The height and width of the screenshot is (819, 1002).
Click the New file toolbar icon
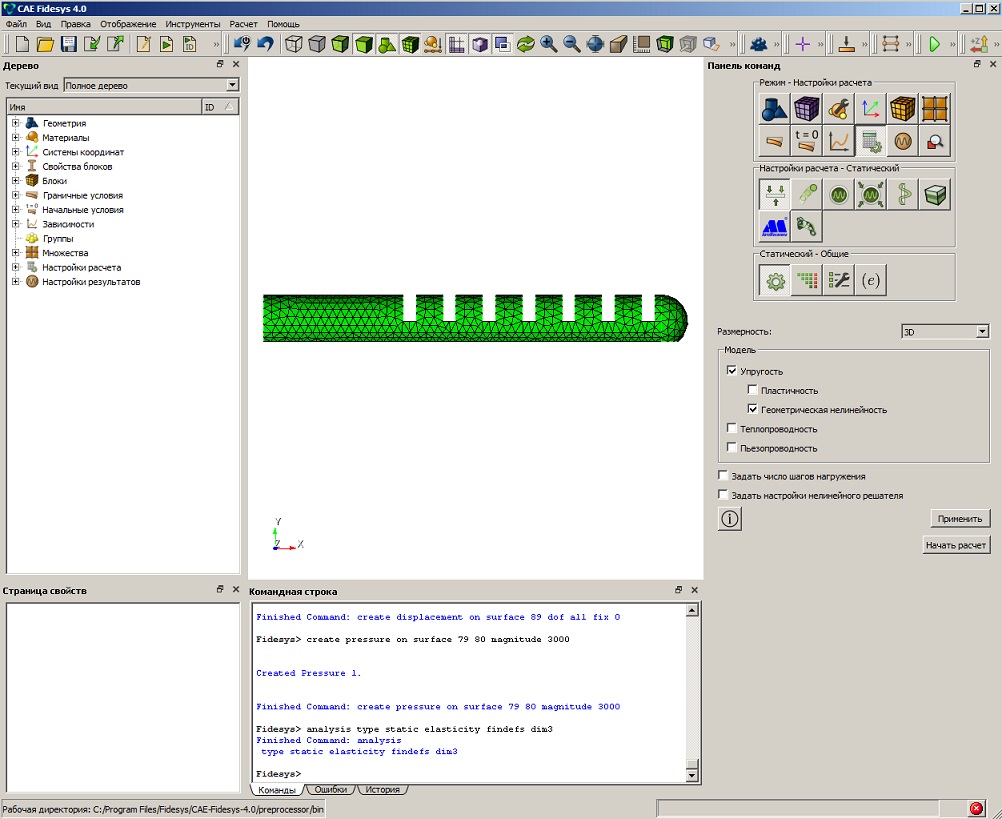coord(22,44)
